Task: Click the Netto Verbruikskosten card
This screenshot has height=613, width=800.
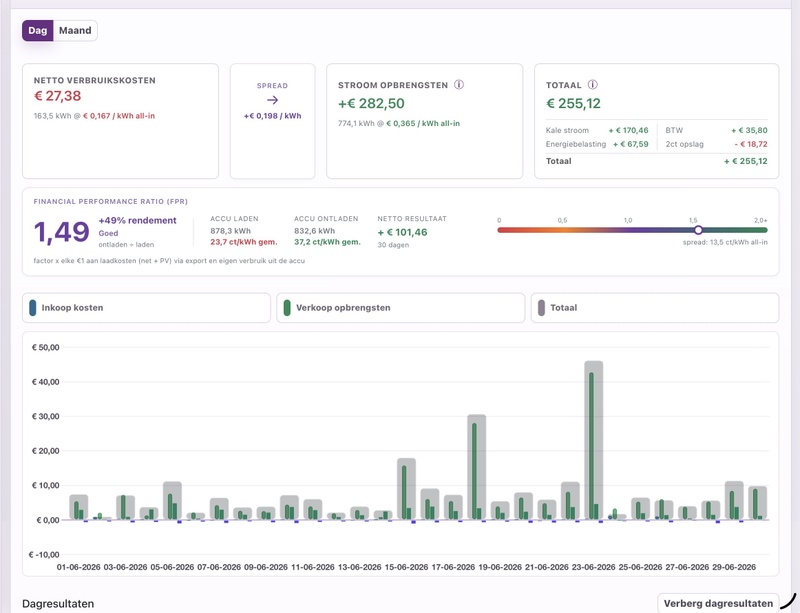Action: pyautogui.click(x=120, y=121)
